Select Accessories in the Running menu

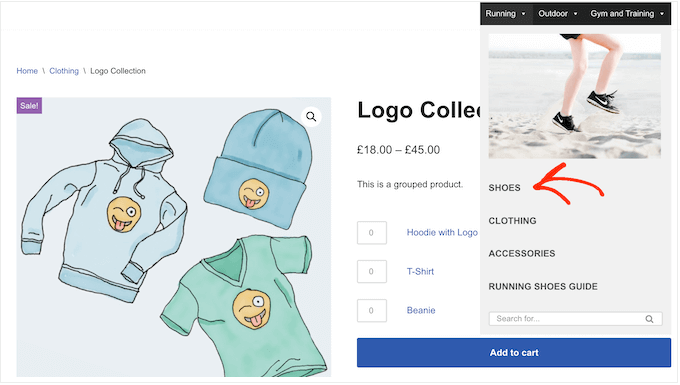click(522, 254)
